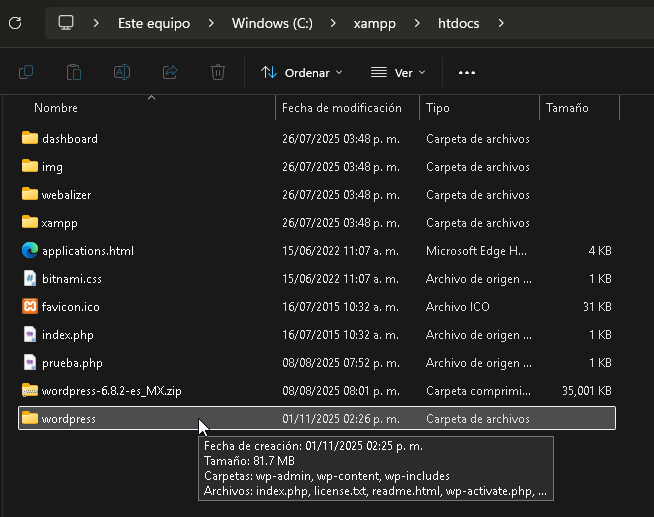The image size is (654, 517).
Task: Expand chevron after the computer icon
Action: point(96,23)
